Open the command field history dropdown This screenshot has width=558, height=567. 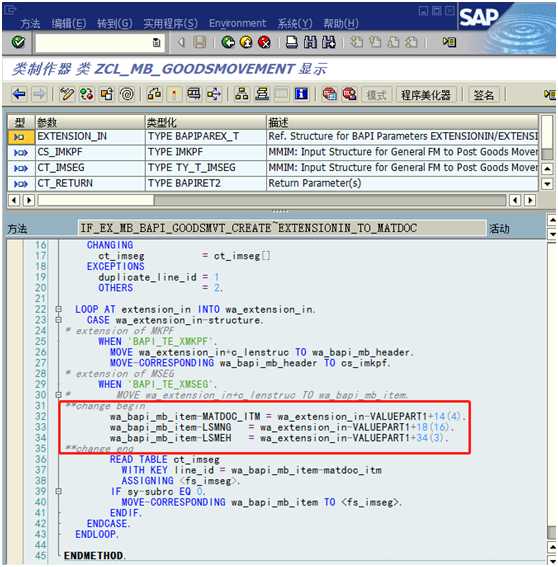157,43
